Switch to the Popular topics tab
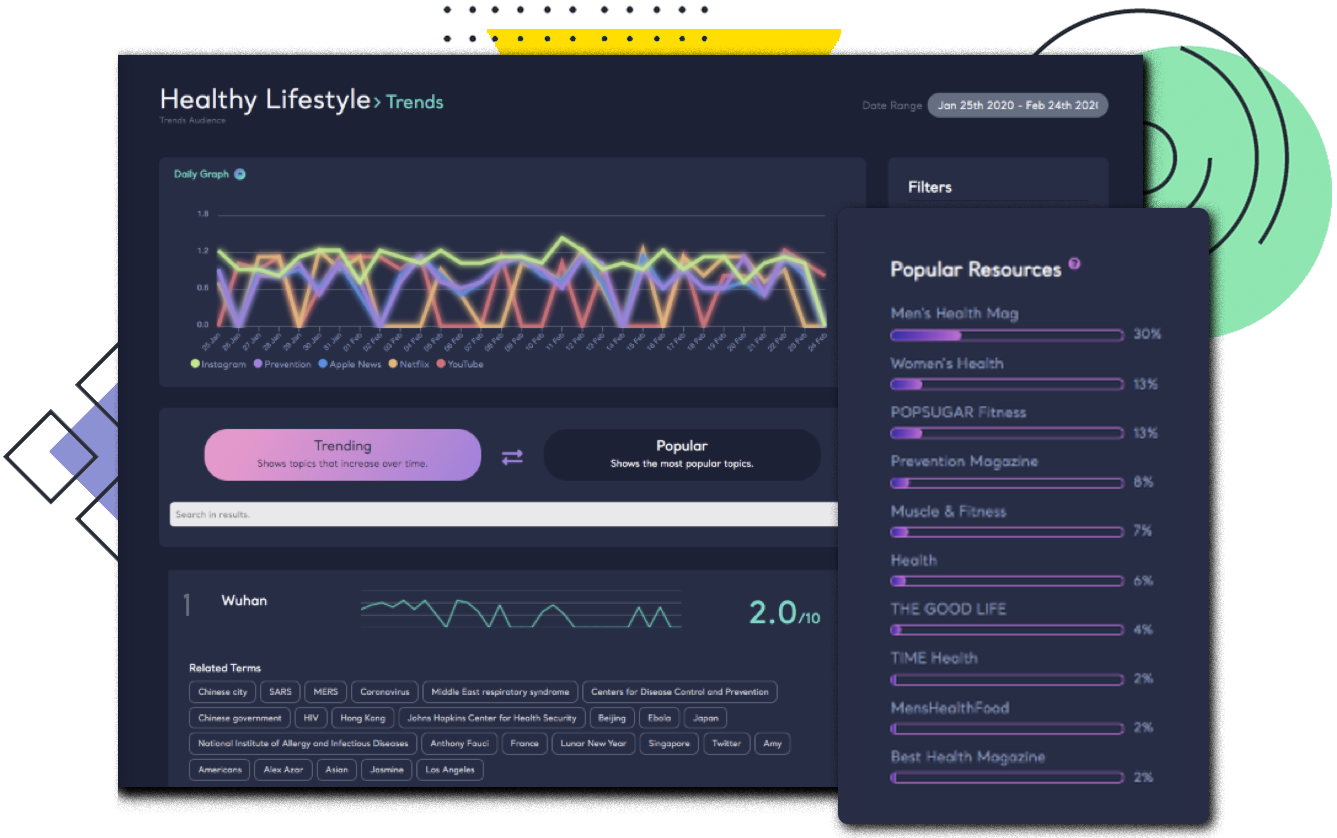 click(x=681, y=455)
